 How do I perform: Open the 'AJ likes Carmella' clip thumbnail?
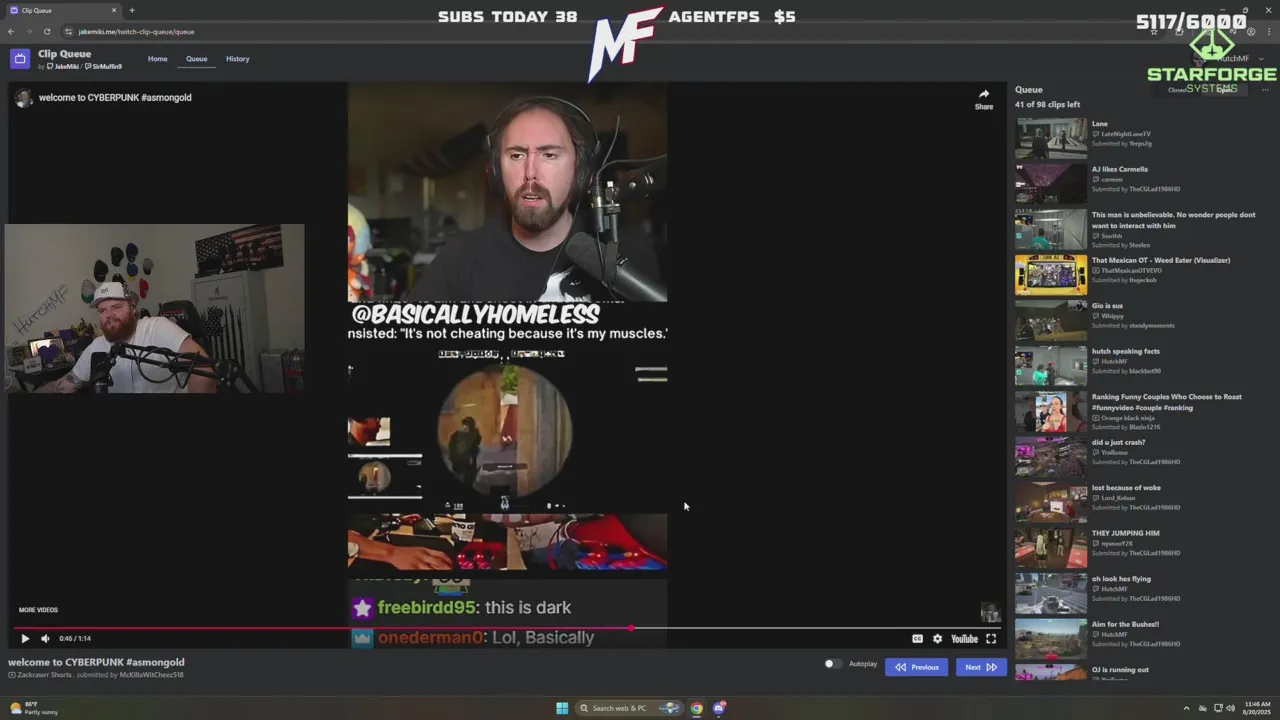click(1051, 183)
